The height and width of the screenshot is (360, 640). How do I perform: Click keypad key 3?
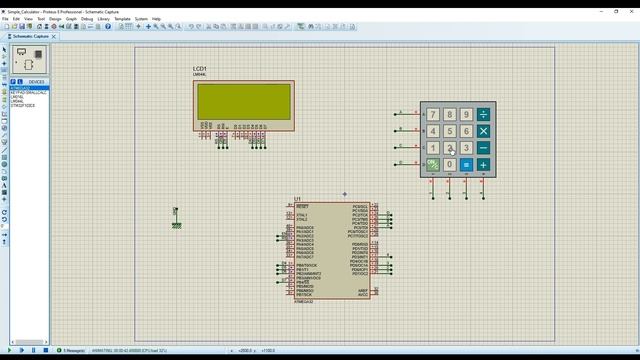(x=467, y=148)
